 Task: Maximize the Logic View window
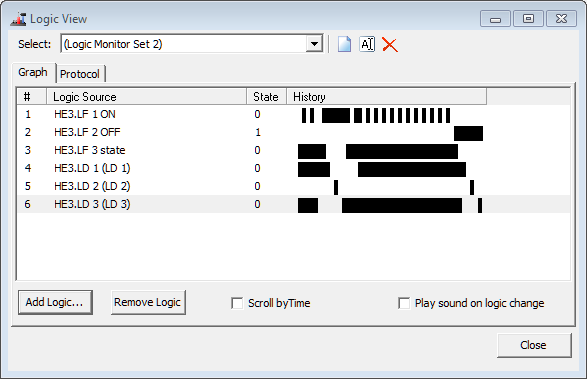coord(528,19)
